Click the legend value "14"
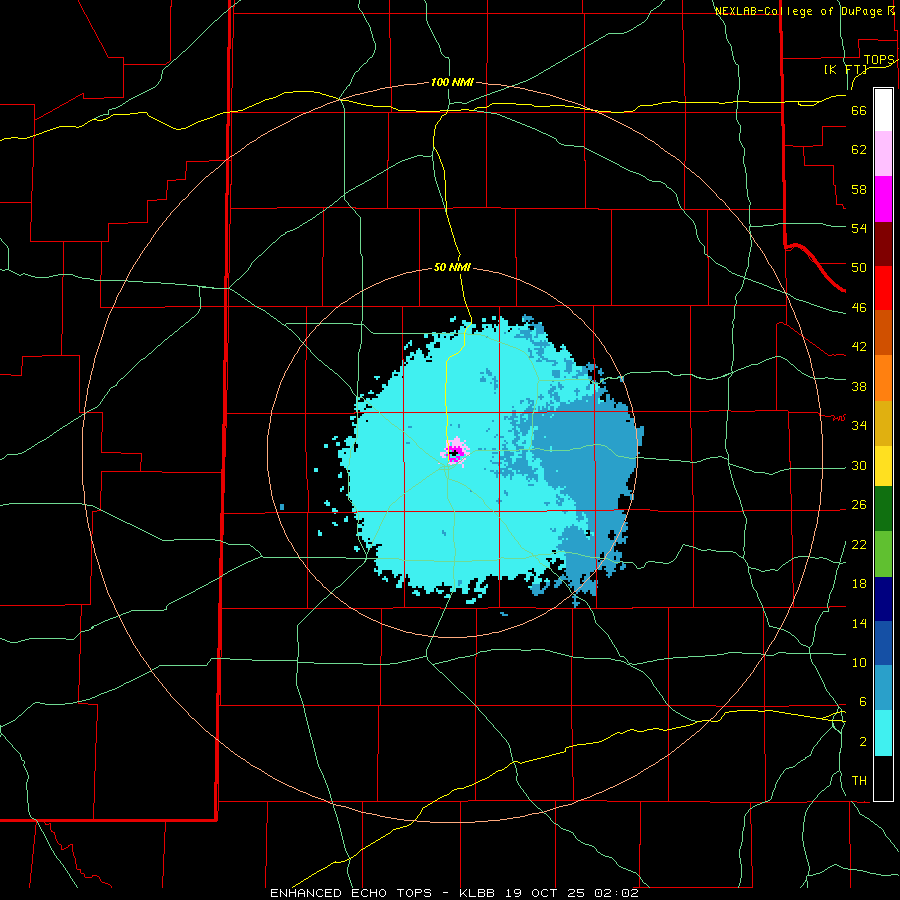This screenshot has width=900, height=900. tap(859, 623)
